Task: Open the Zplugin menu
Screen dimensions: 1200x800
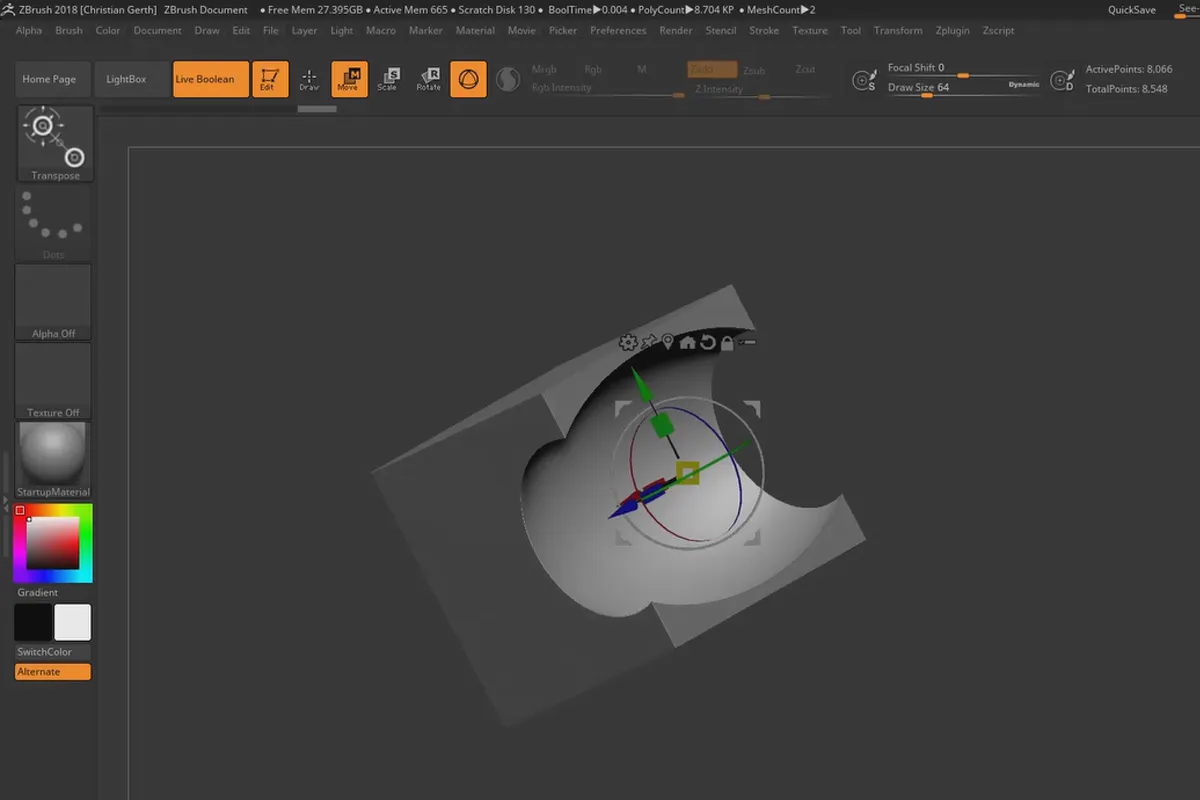Action: [x=953, y=30]
